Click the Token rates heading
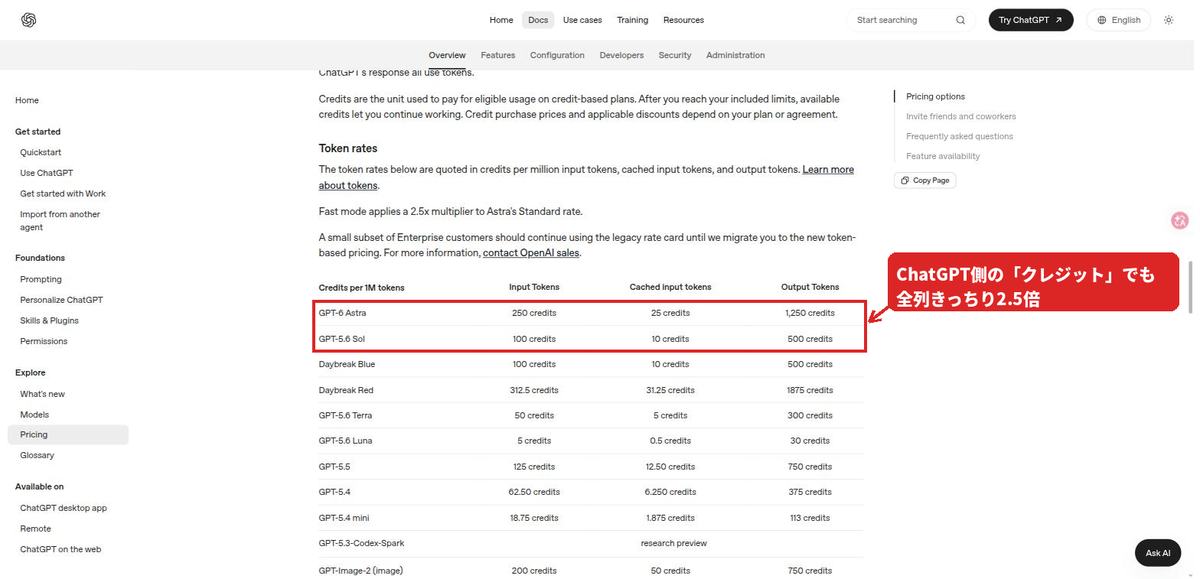This screenshot has height=579, width=1200. point(348,148)
